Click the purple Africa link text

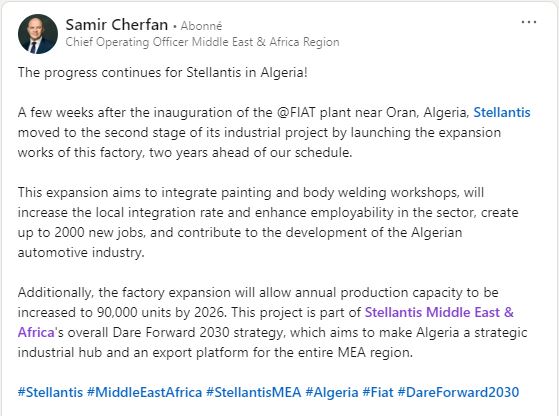pyautogui.click(x=36, y=333)
